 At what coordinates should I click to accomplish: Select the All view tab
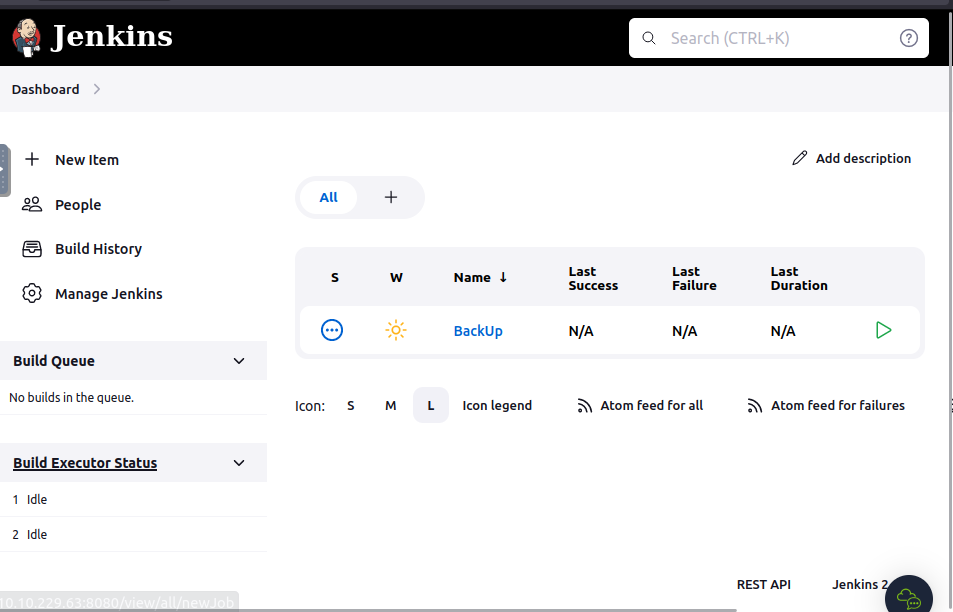(328, 198)
